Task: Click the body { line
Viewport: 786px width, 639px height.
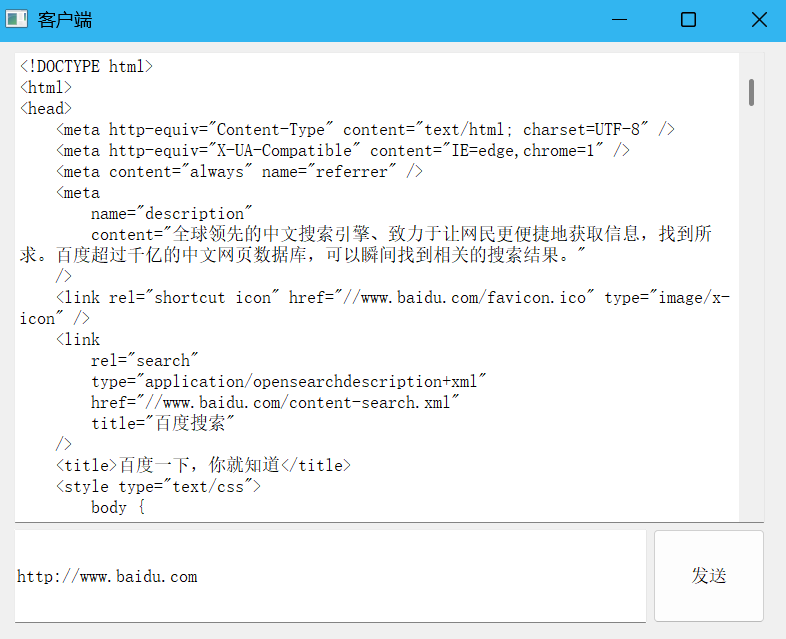Action: 118,508
